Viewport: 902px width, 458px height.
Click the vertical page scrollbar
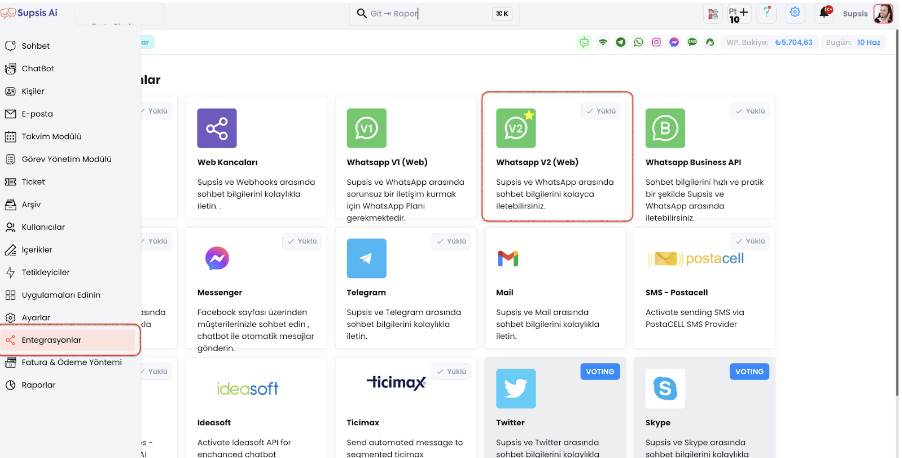[x=897, y=213]
